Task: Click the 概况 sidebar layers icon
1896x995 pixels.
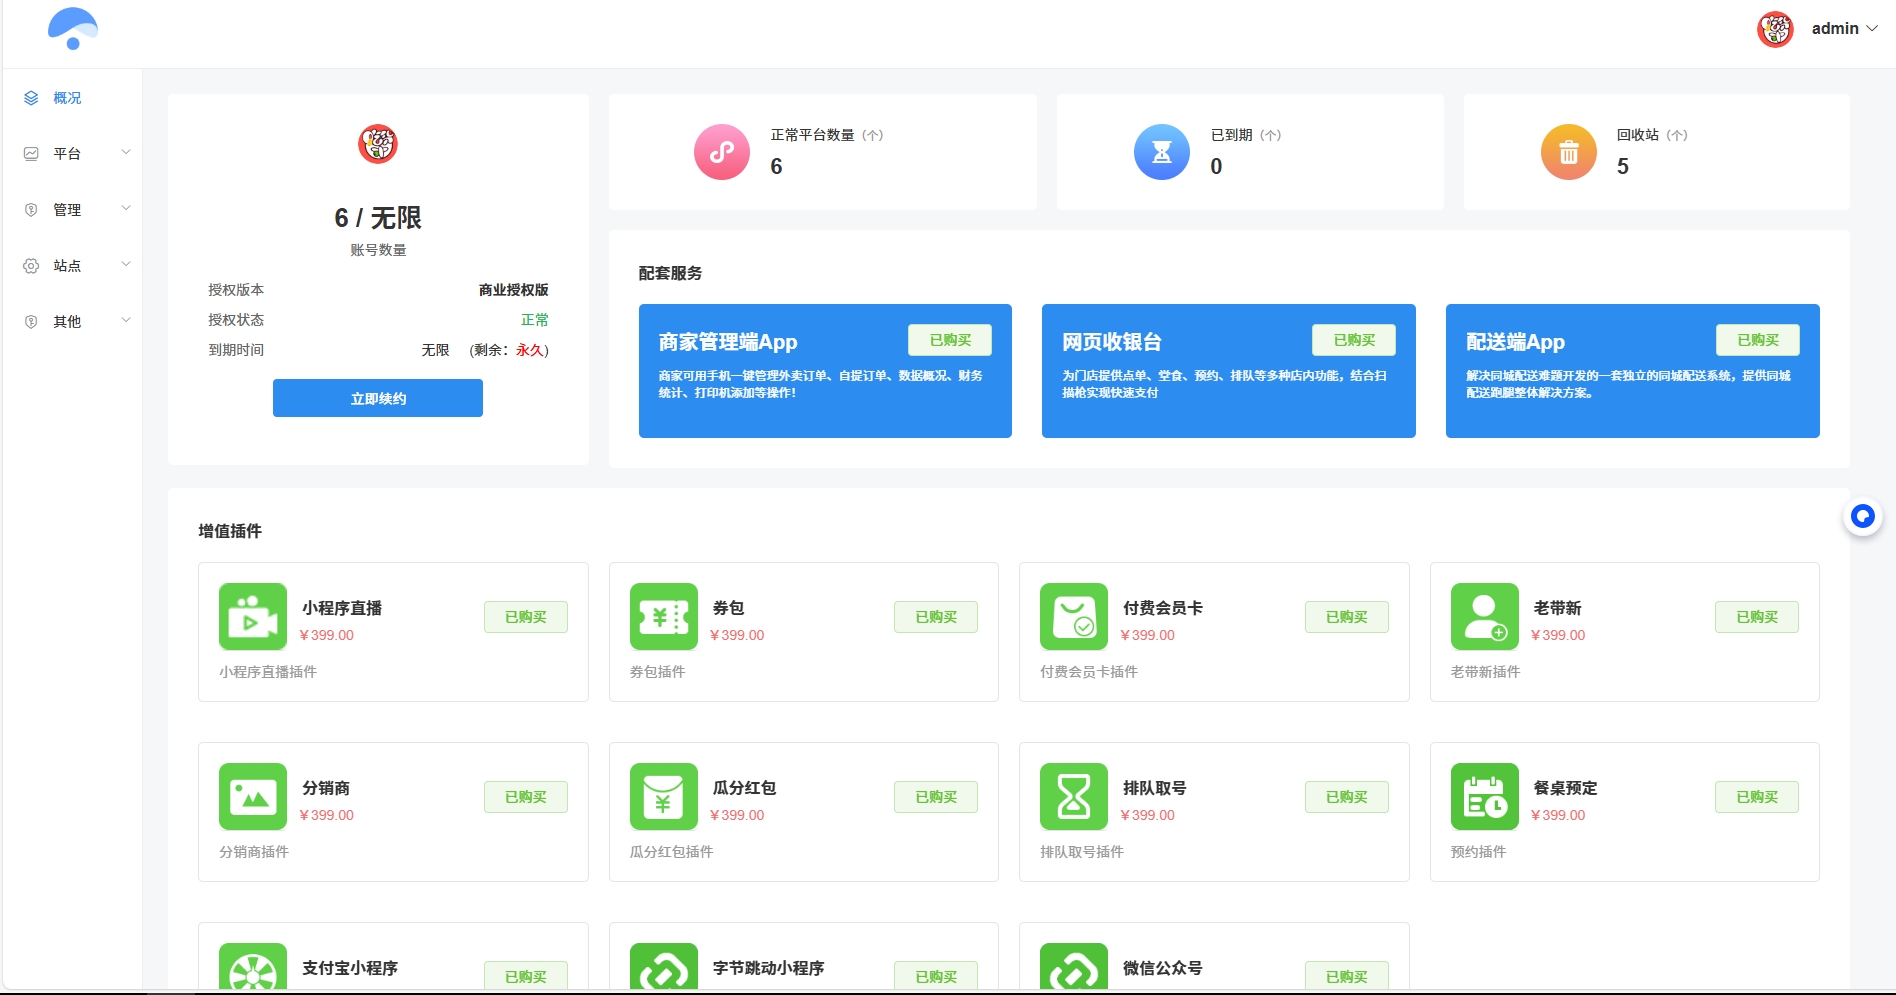Action: 31,98
